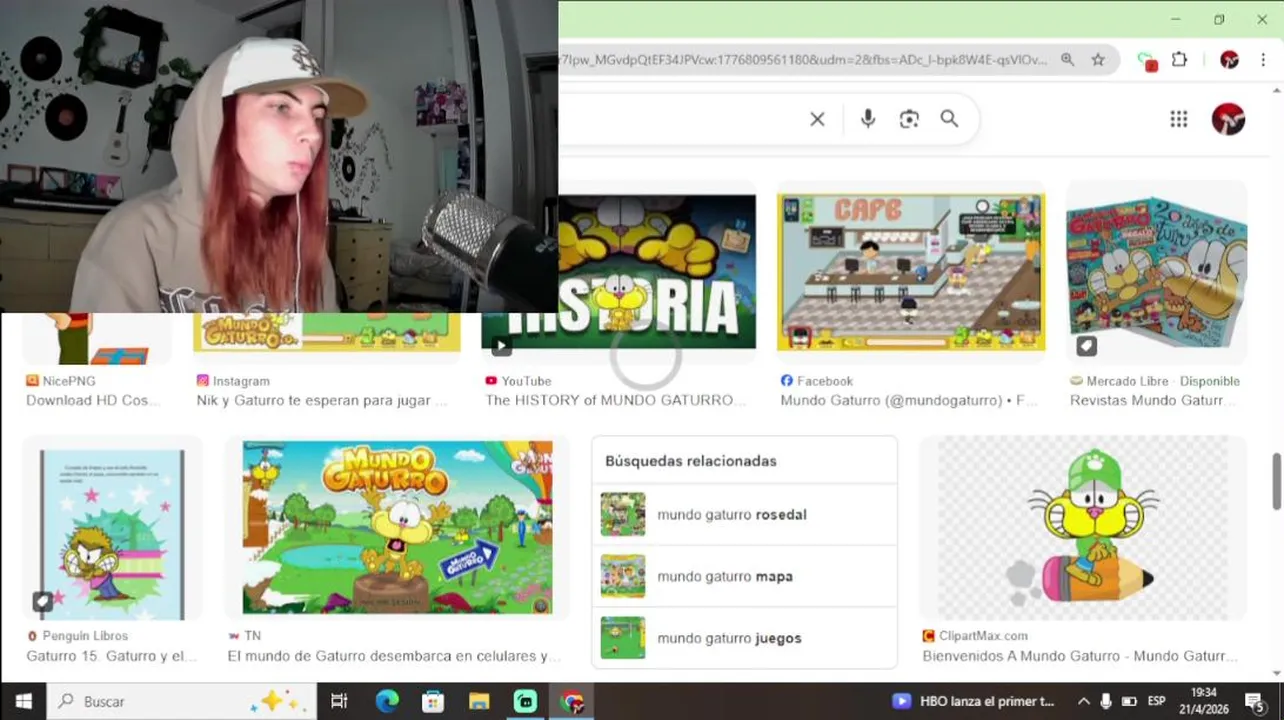The image size is (1284, 720).
Task: Click the rosedal related search thumbnail
Action: (x=622, y=514)
